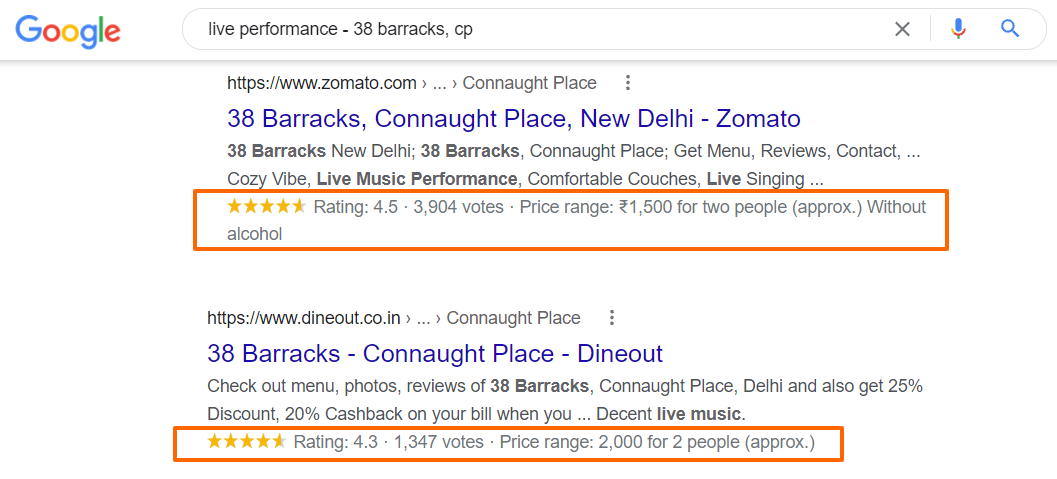This screenshot has height=479, width=1057.
Task: Open three-dot menu for Zomato result
Action: pyautogui.click(x=628, y=83)
